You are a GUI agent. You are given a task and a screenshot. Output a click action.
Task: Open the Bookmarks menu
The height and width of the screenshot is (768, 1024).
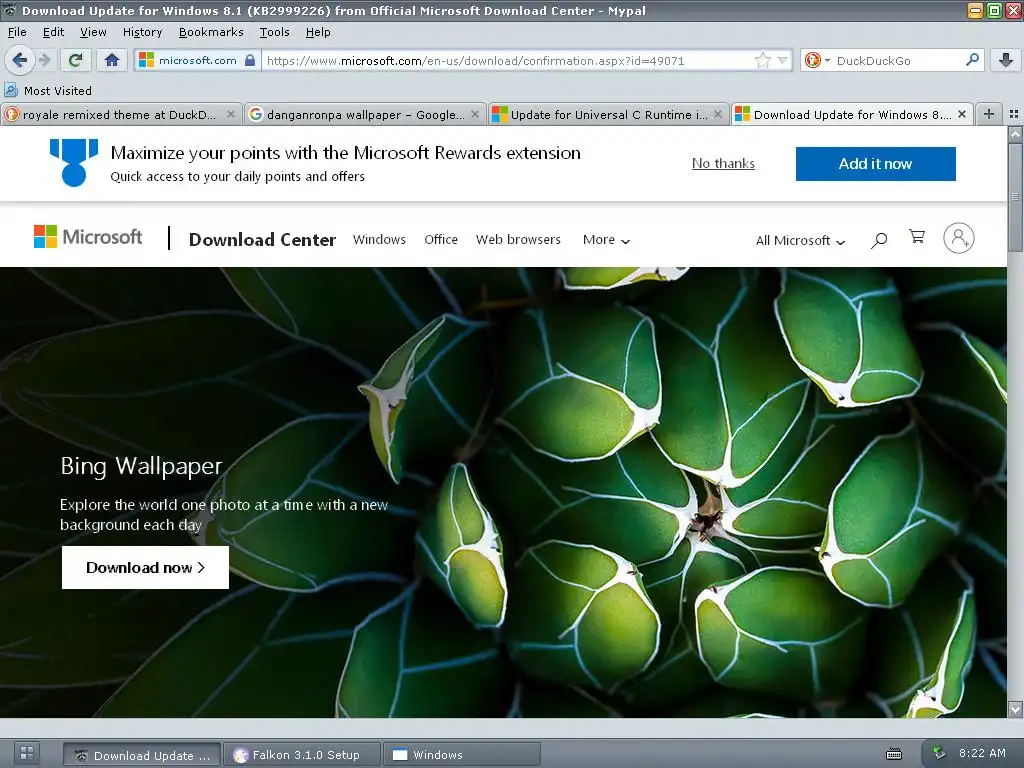coord(211,32)
